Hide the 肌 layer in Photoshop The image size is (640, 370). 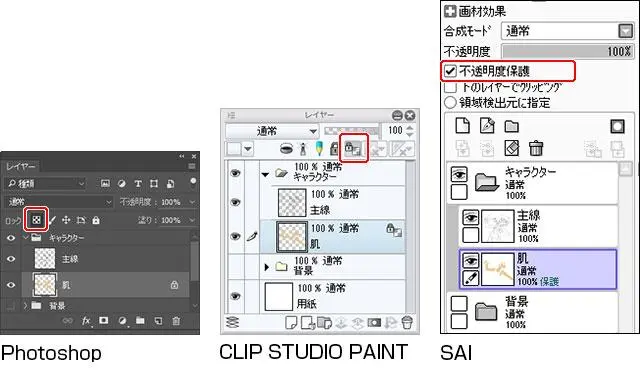(x=11, y=285)
